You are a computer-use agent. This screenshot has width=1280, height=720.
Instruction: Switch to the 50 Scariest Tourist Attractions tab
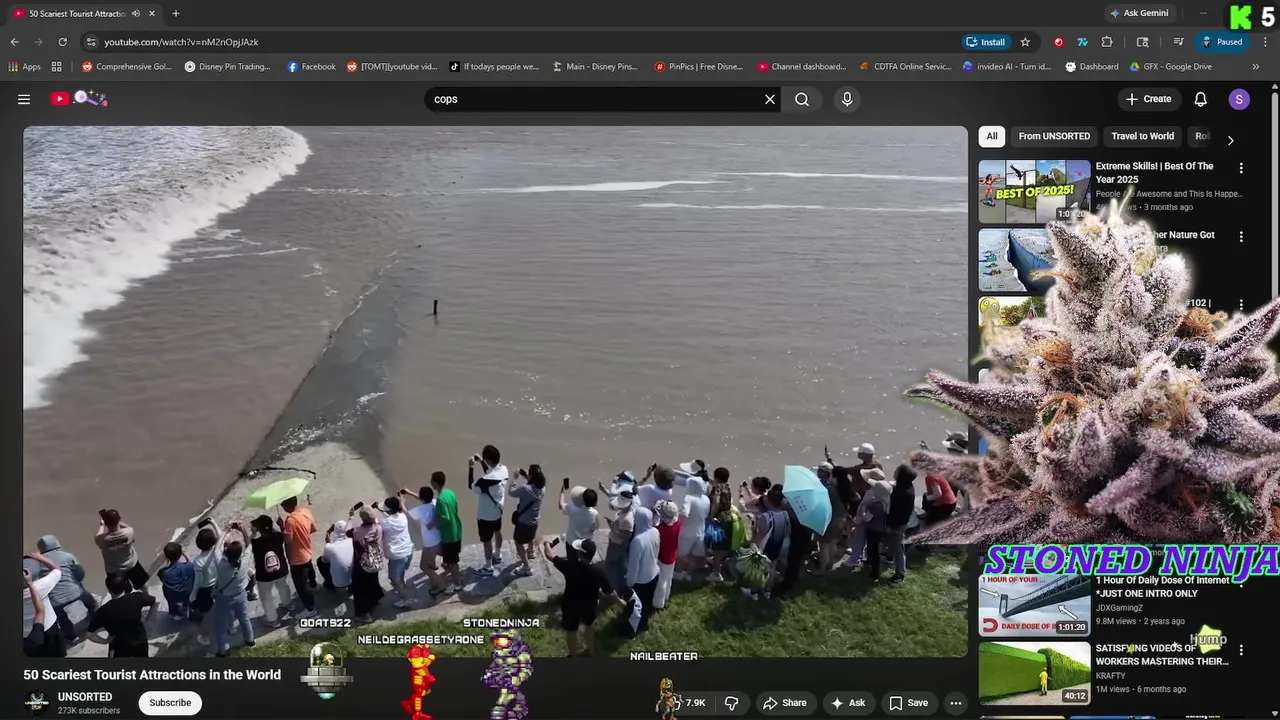click(x=78, y=13)
